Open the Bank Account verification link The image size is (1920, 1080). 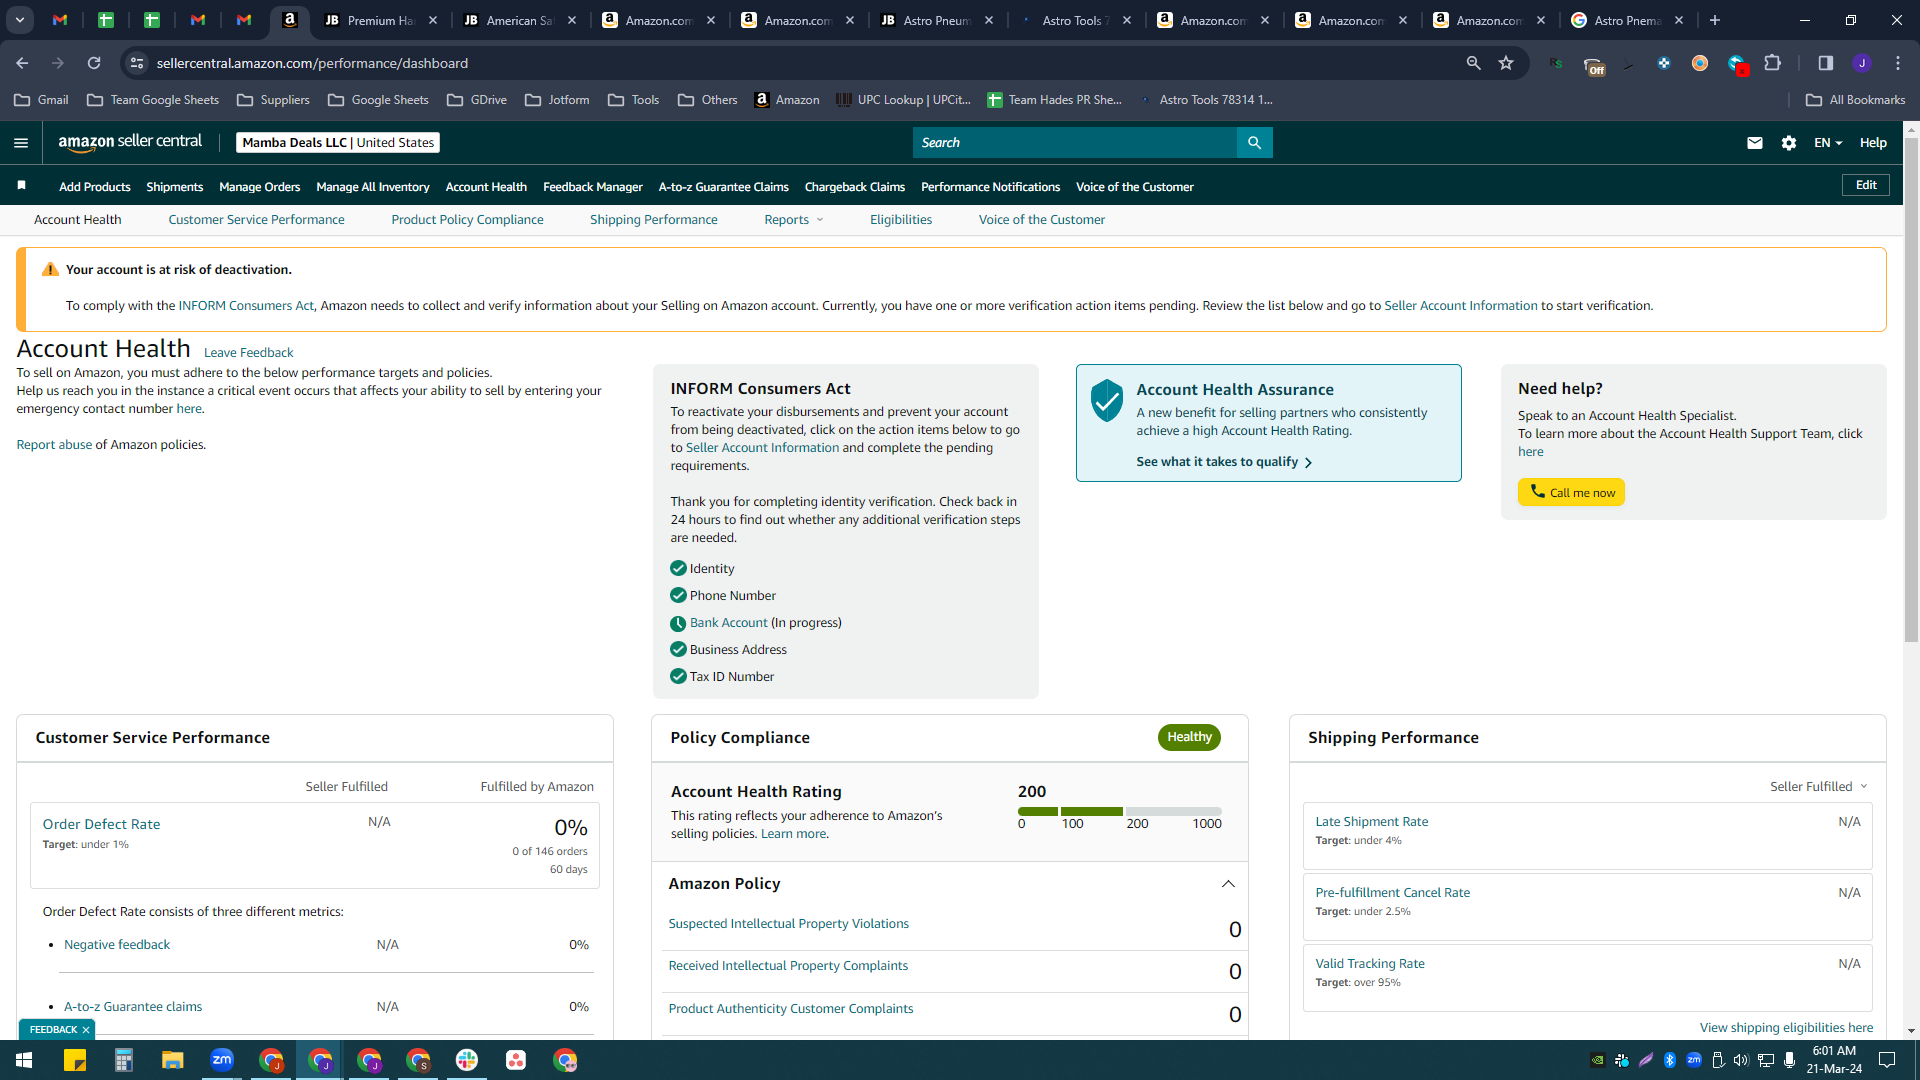point(728,623)
